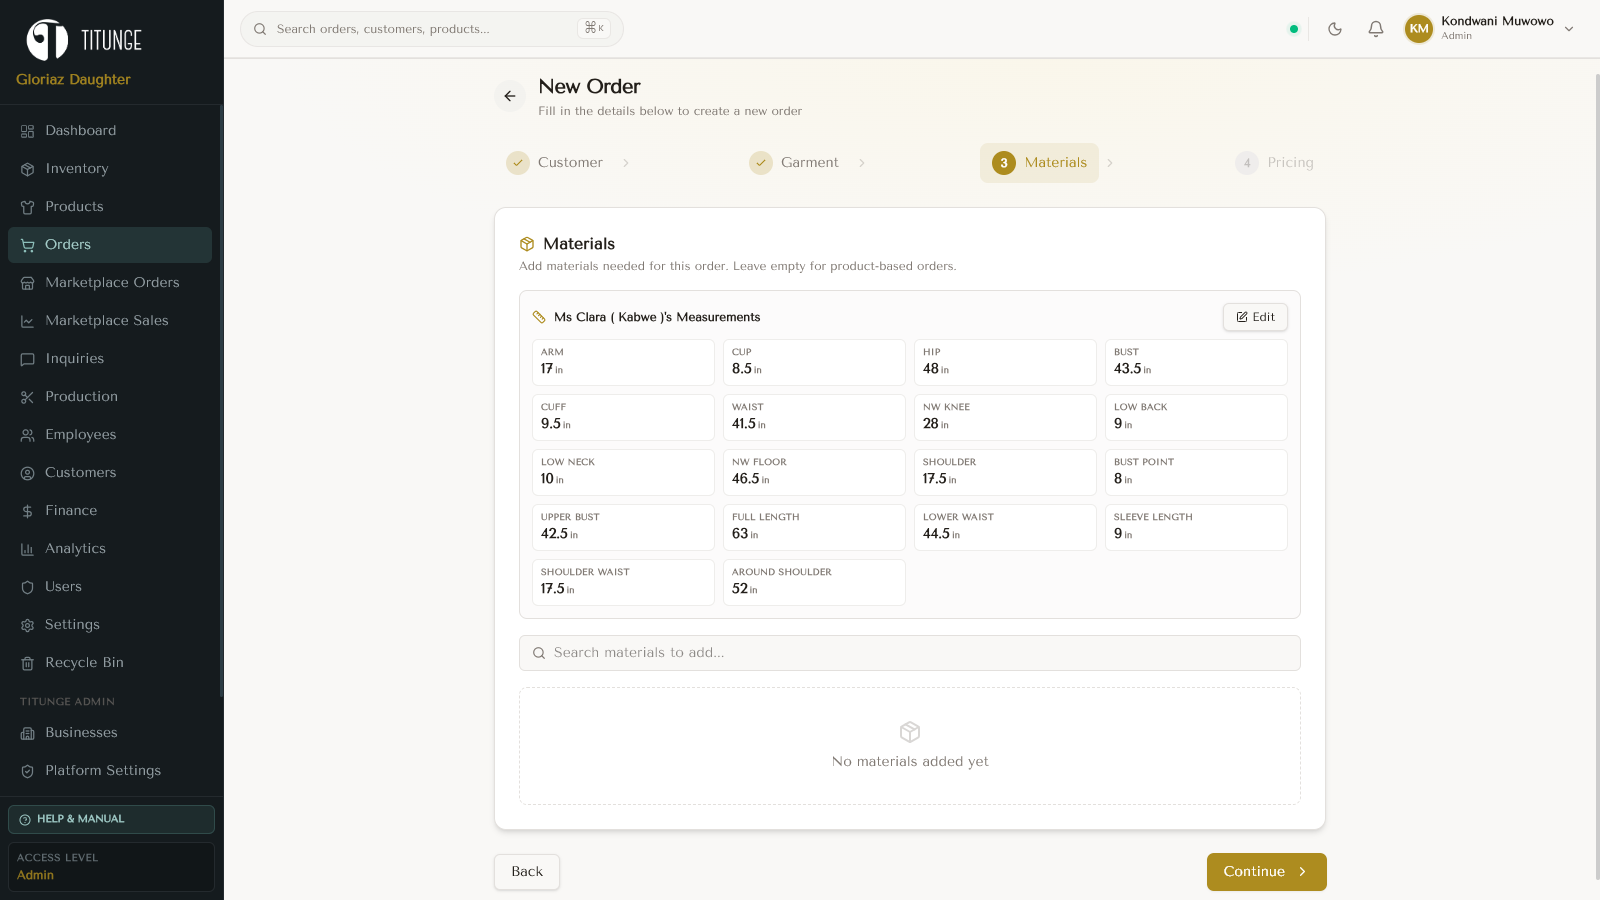
Task: Click the Access Level Admin box
Action: (111, 866)
